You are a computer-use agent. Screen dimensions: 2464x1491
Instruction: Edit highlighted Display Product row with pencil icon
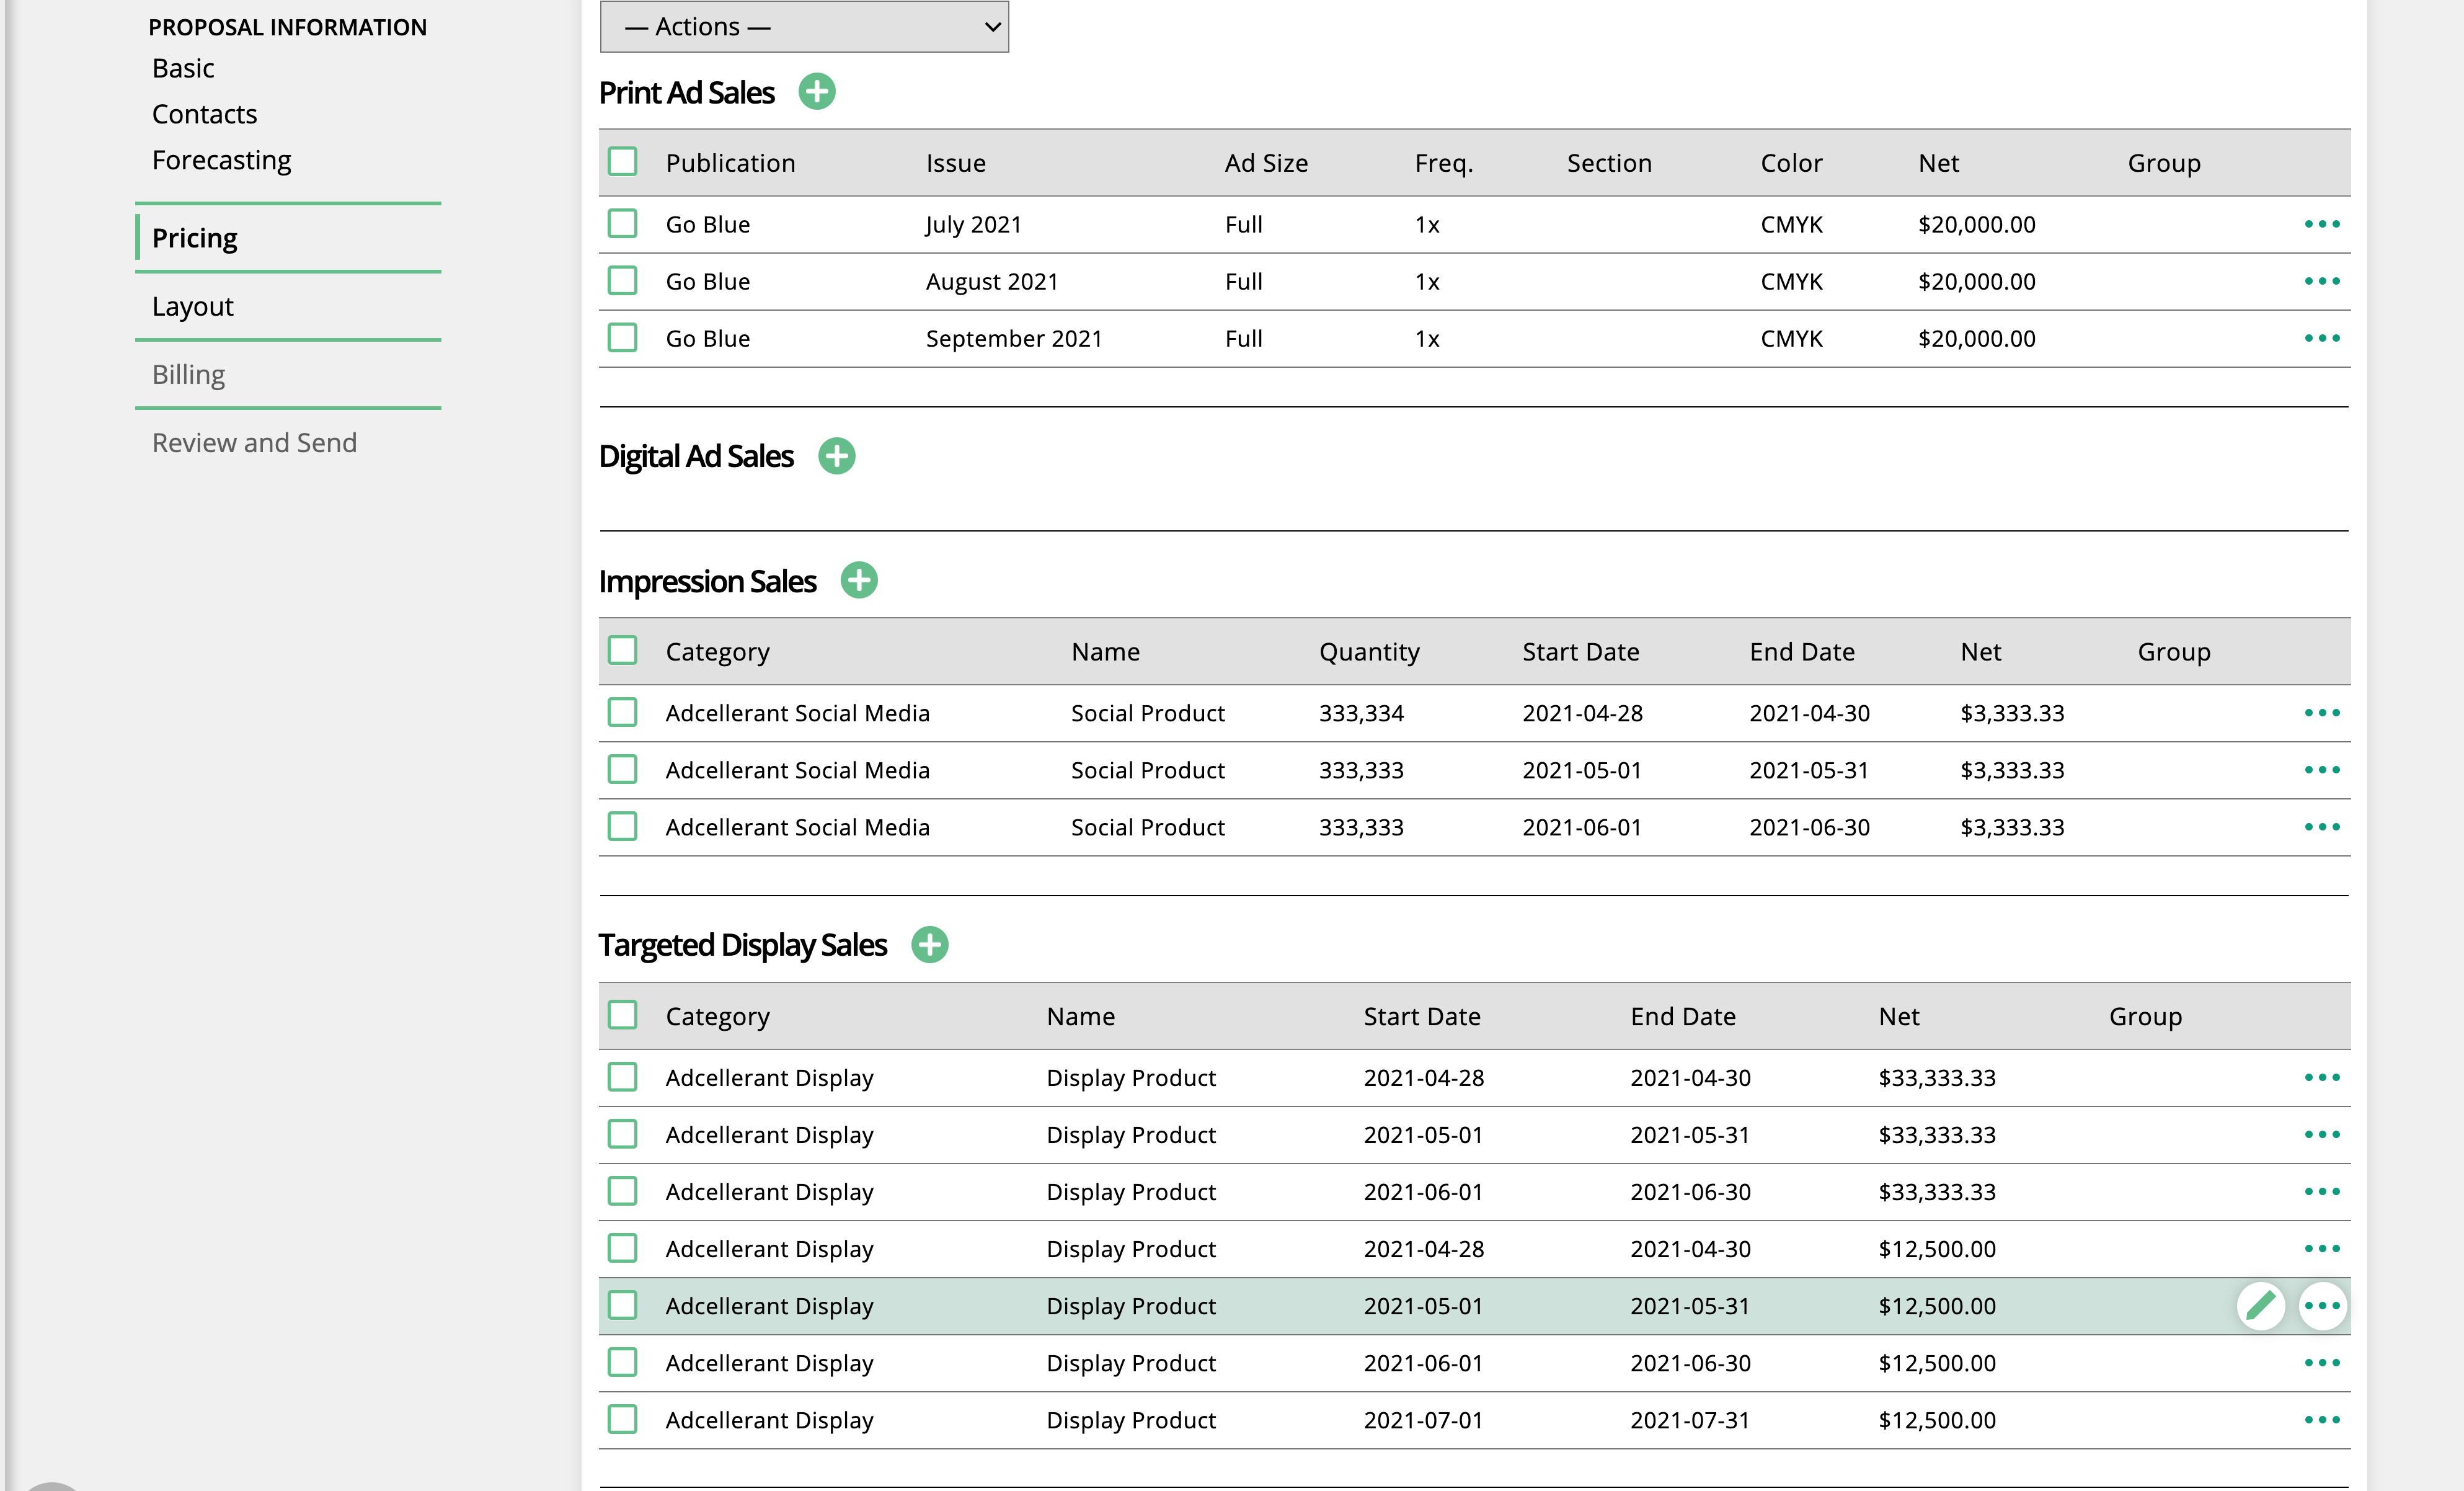(2260, 1306)
